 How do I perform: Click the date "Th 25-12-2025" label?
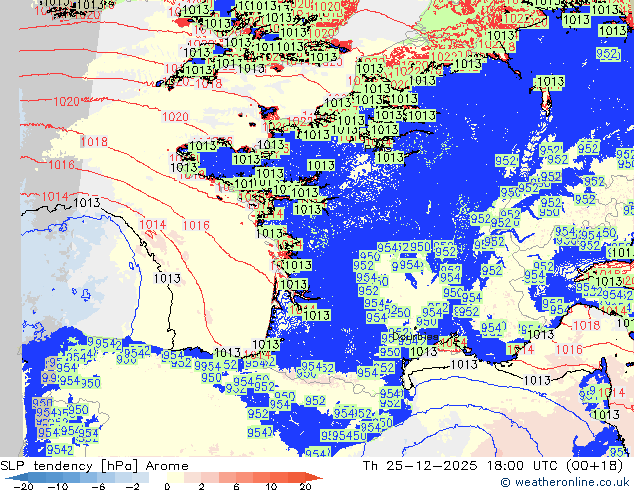pos(420,466)
